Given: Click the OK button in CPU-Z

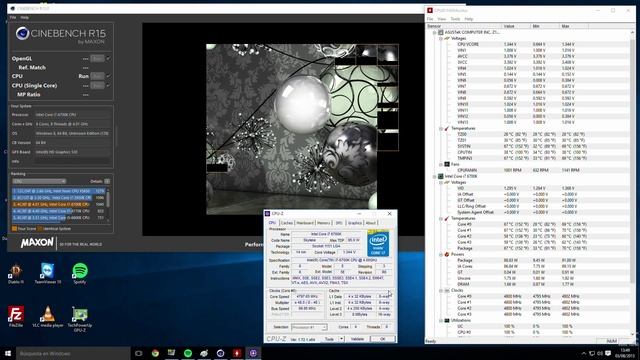Looking at the screenshot, I should pyautogui.click(x=382, y=339).
